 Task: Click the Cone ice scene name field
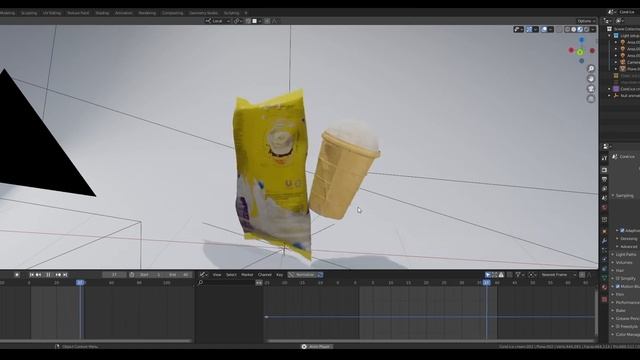627,12
